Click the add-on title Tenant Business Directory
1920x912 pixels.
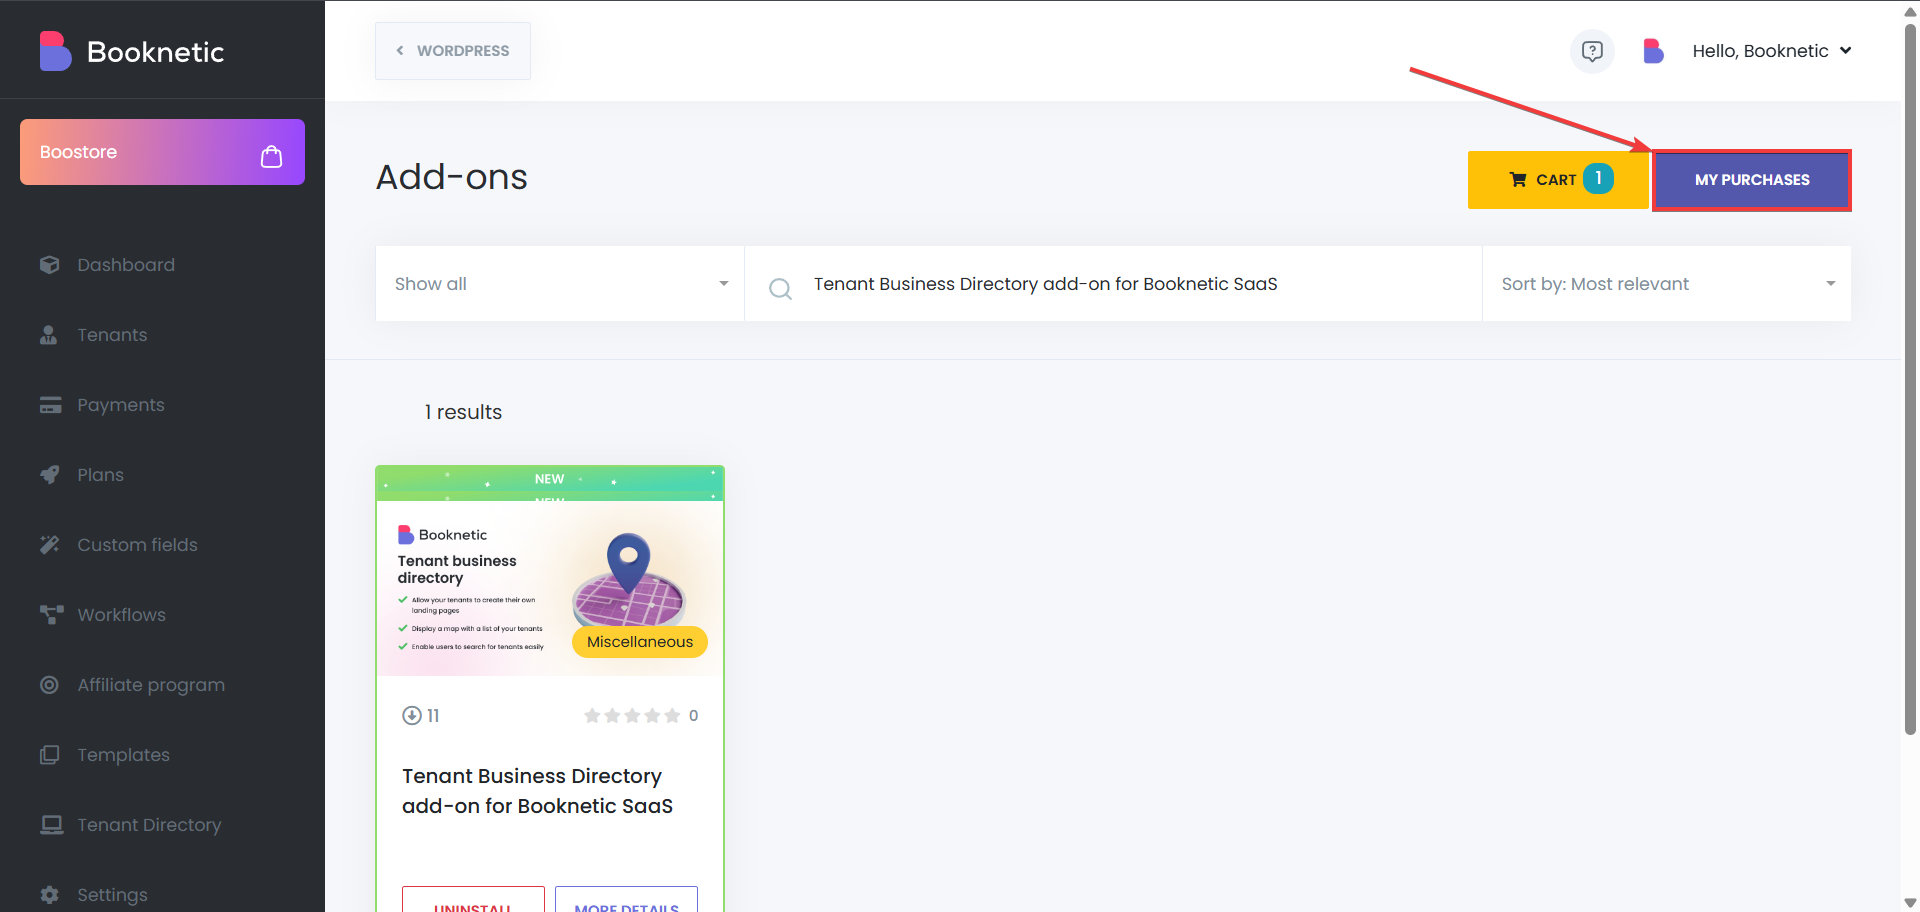pos(537,791)
